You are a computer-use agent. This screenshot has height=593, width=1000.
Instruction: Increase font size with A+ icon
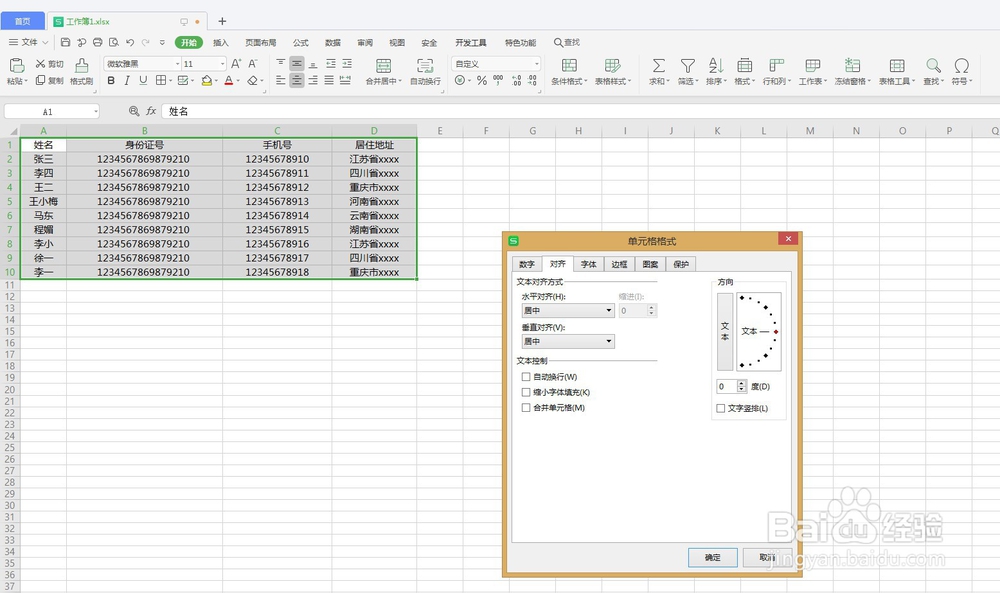[236, 64]
